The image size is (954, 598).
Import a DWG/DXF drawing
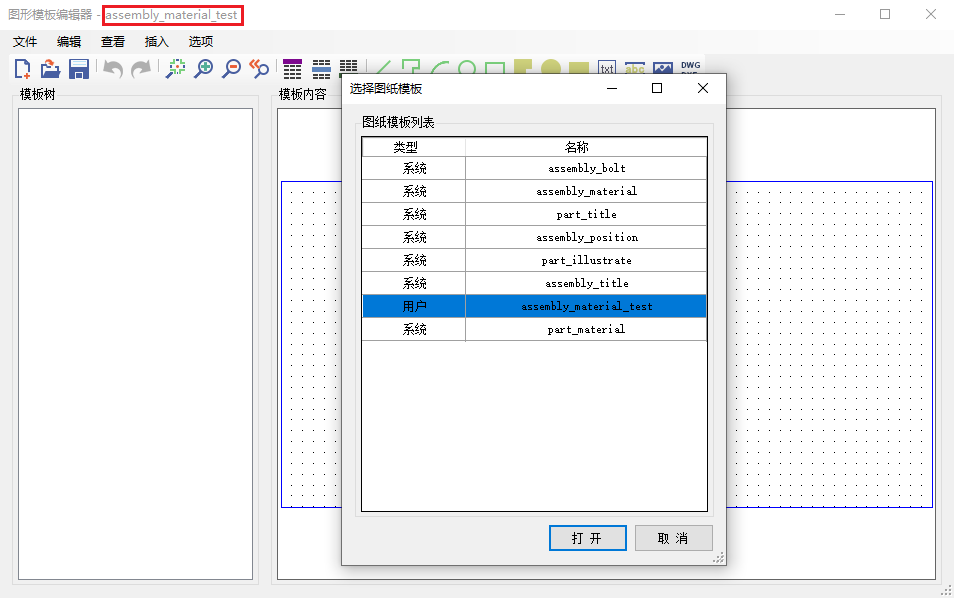coord(691,66)
